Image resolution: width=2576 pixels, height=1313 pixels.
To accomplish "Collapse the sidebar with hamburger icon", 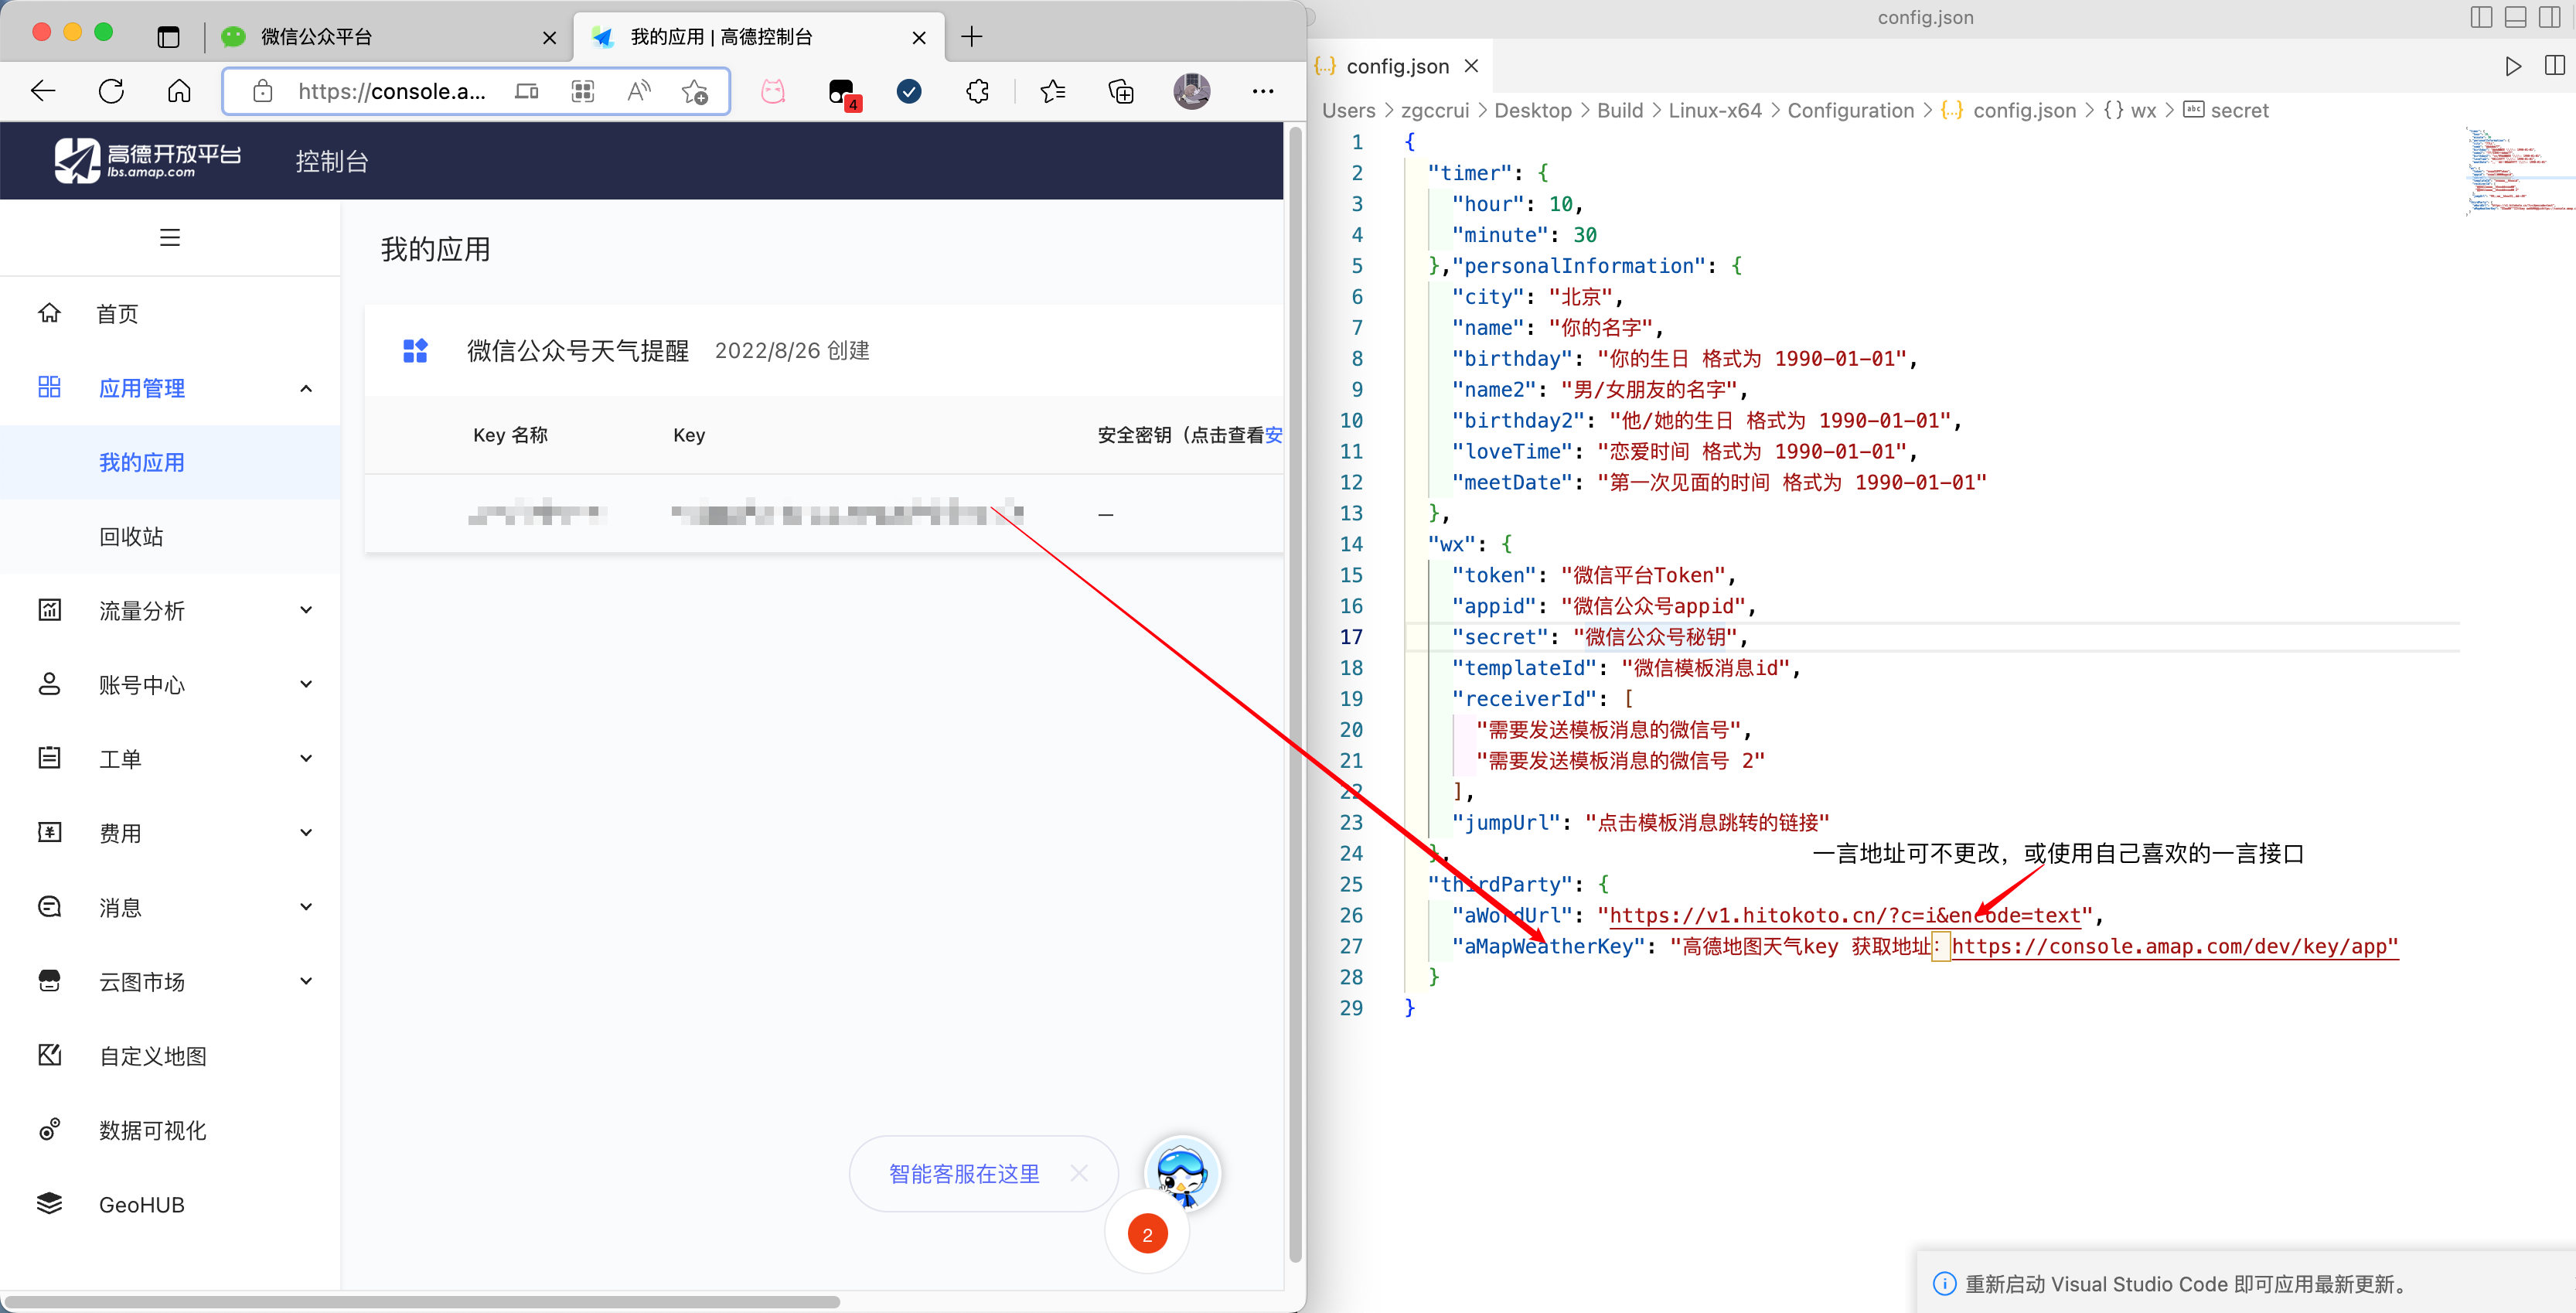I will point(170,237).
